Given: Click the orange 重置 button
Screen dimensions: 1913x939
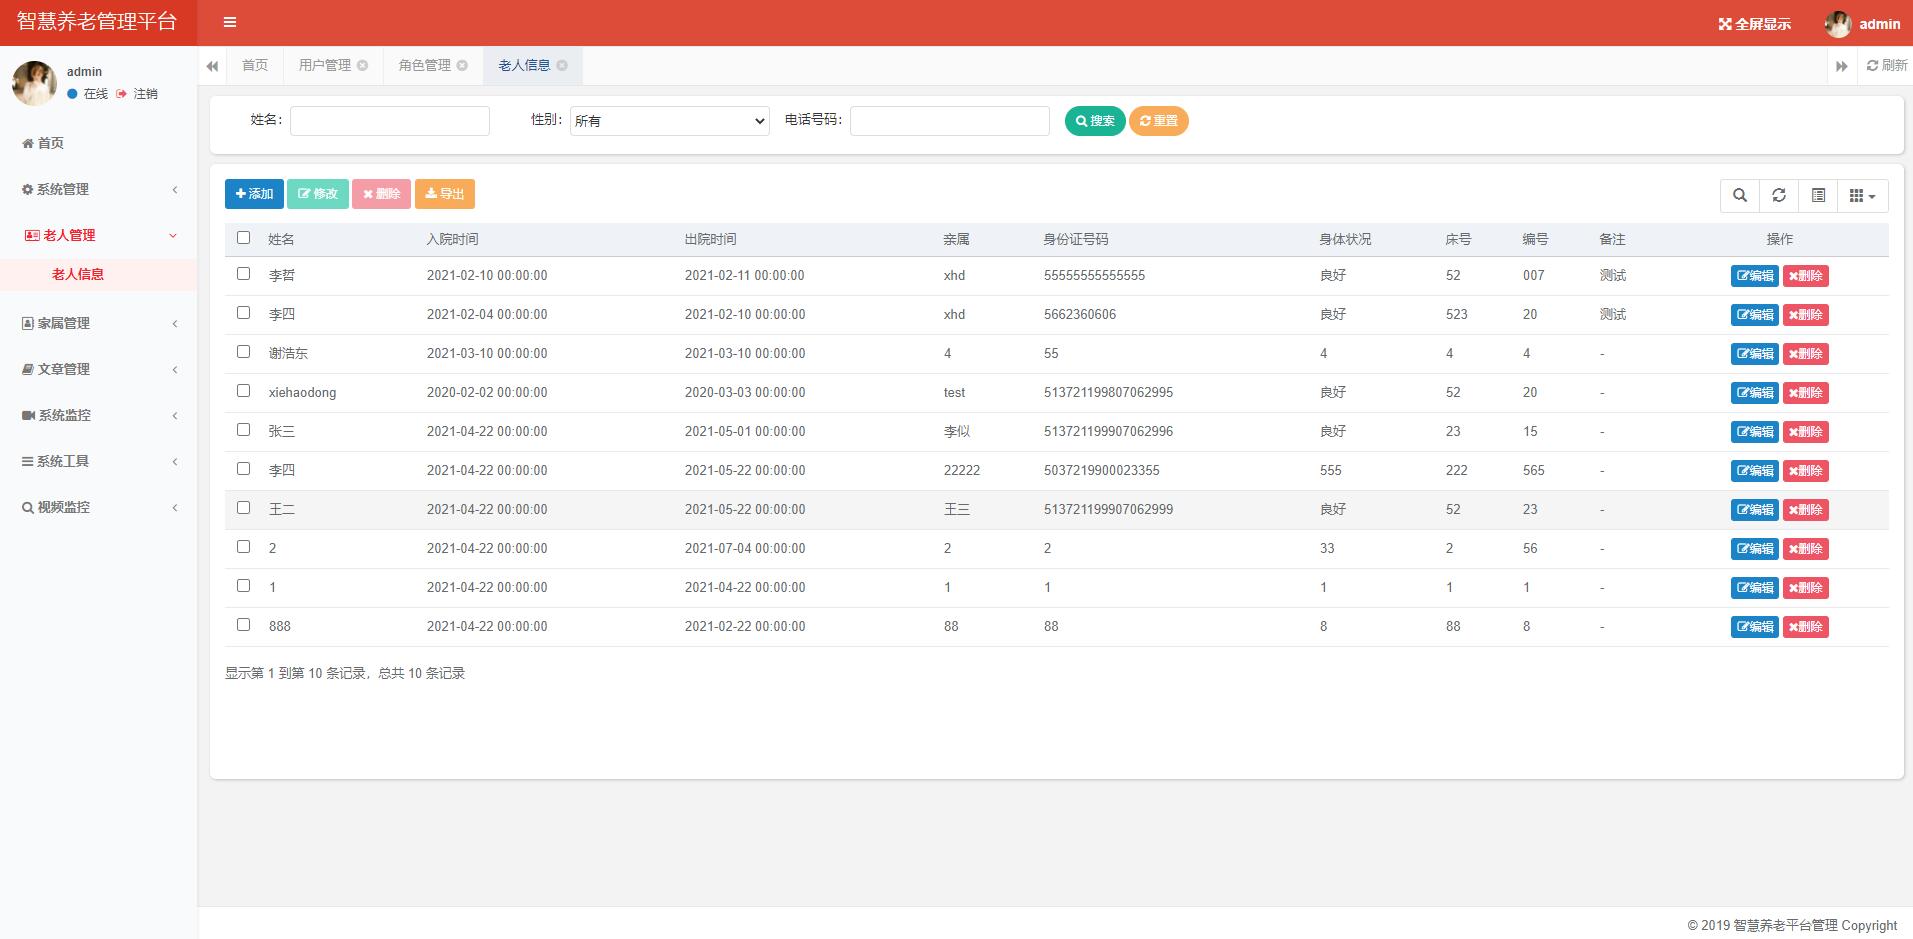Looking at the screenshot, I should coord(1158,121).
